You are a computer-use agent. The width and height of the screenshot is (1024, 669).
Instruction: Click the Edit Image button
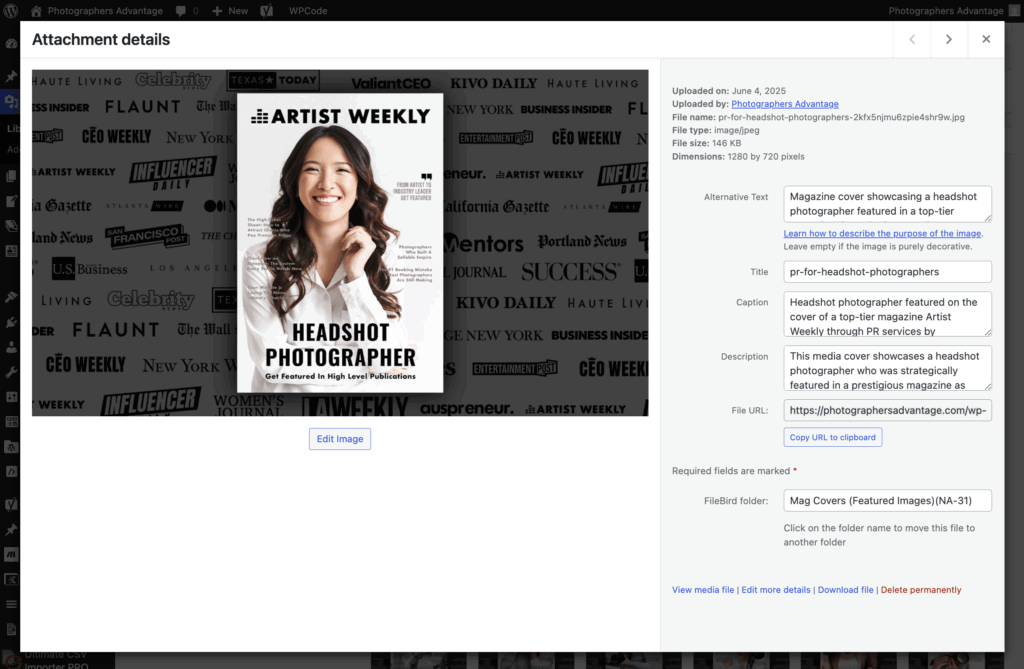340,439
